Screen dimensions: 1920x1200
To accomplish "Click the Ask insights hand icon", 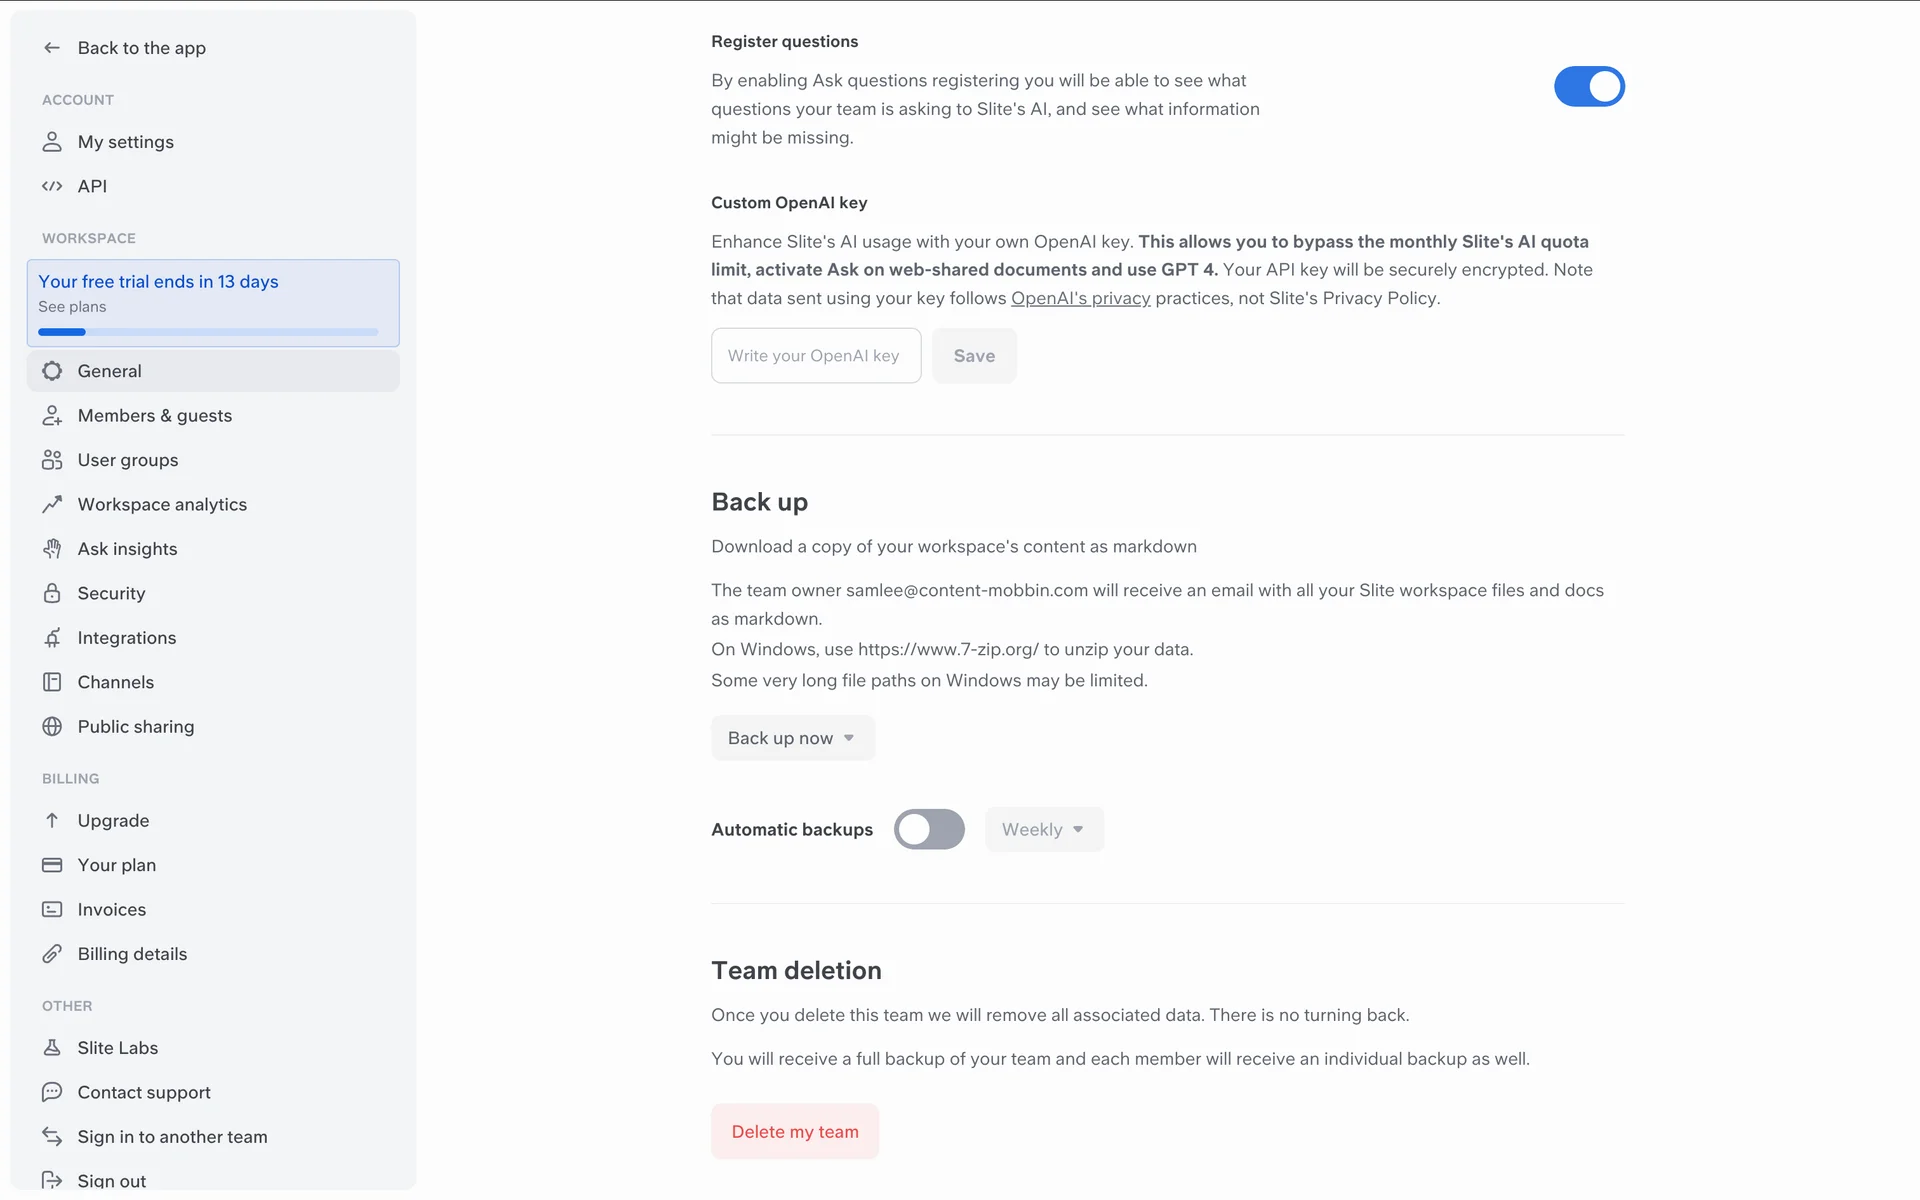I will coord(52,549).
